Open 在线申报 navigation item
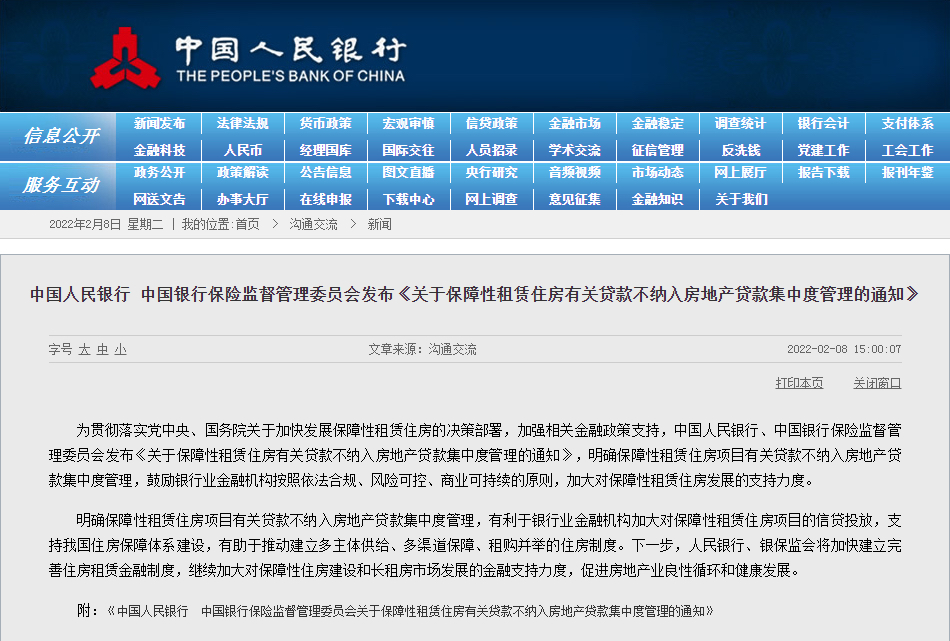The width and height of the screenshot is (950, 641). 325,199
